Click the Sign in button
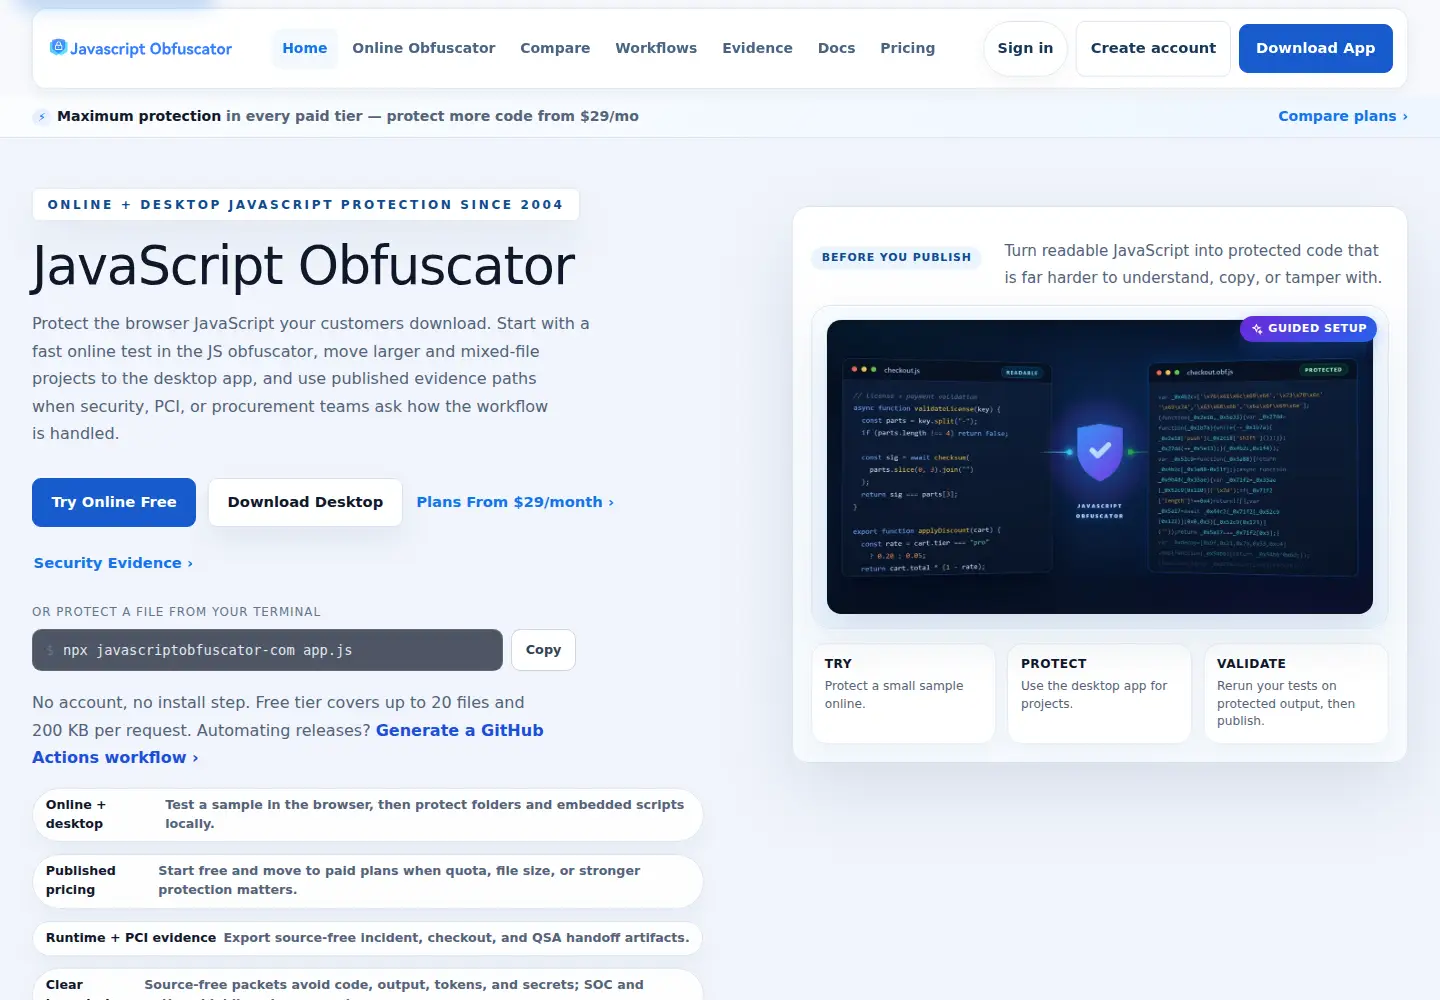The image size is (1440, 1000). [1025, 48]
